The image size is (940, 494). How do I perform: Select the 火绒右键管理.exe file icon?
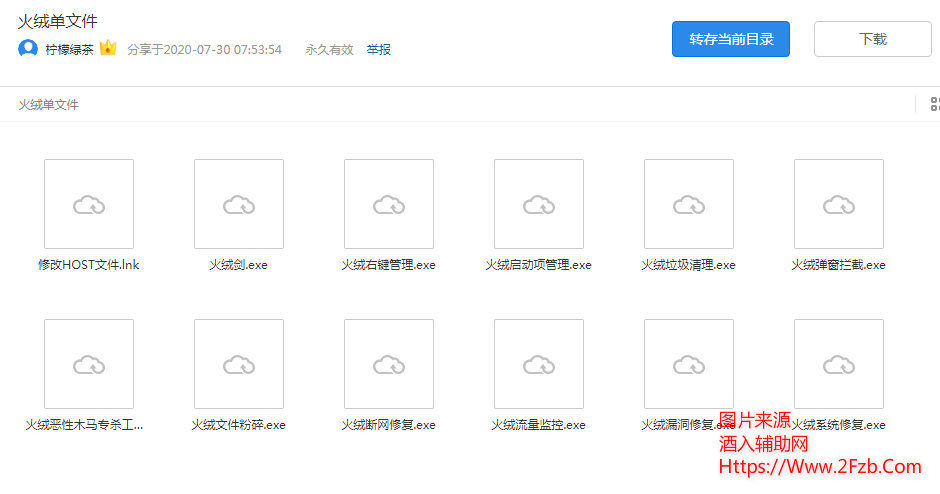[389, 204]
